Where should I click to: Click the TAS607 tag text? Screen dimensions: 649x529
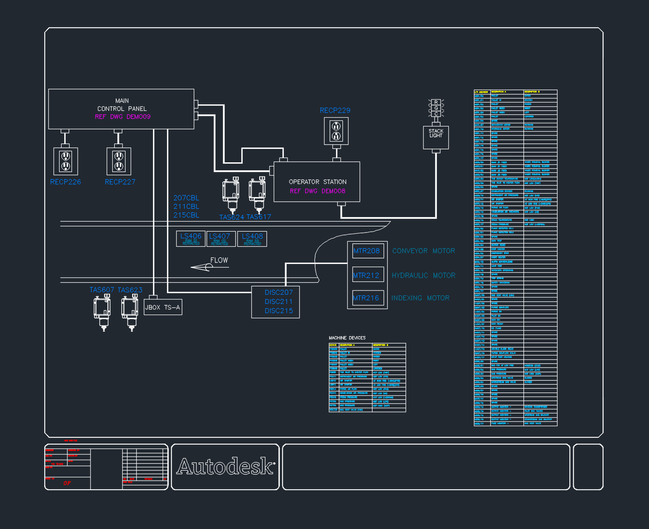[x=102, y=290]
